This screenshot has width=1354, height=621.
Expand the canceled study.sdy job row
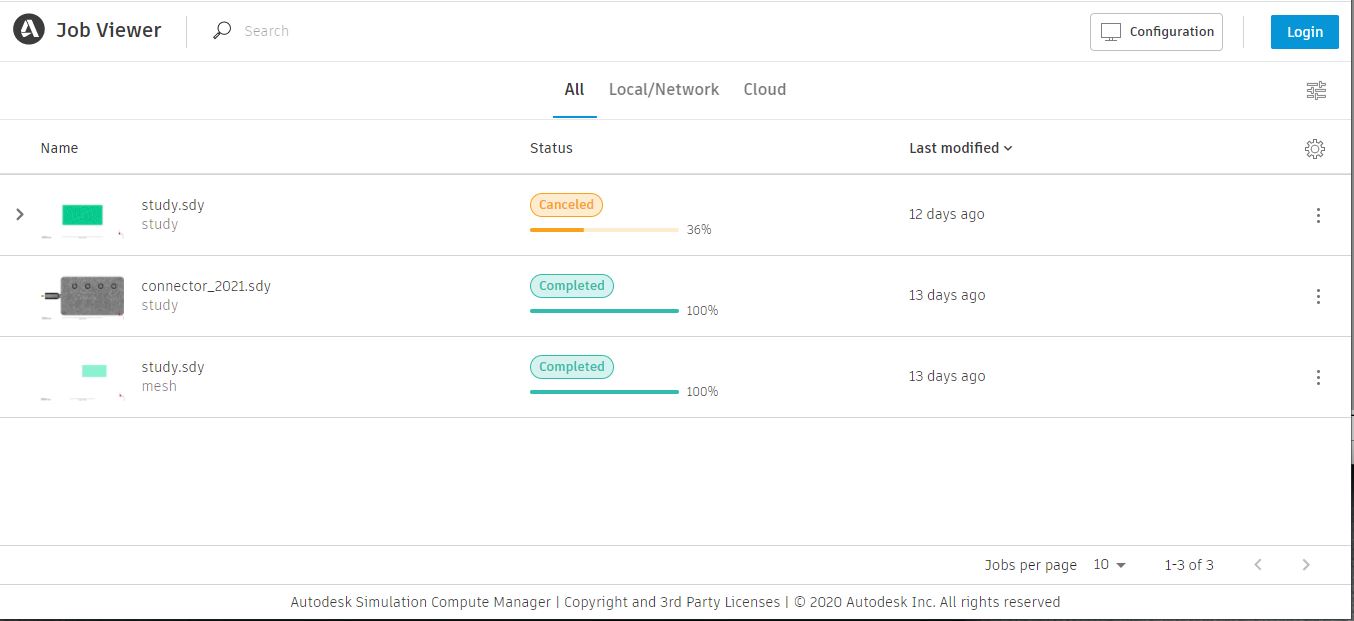[x=20, y=214]
